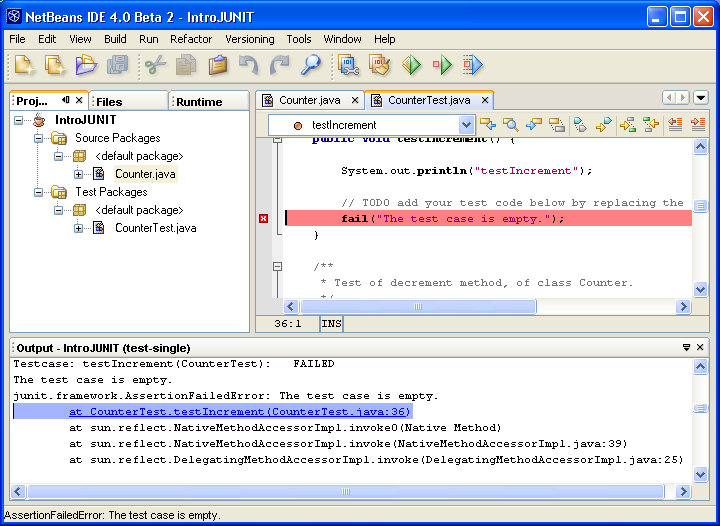720x526 pixels.
Task: Close the Projects panel tab
Action: pos(79,100)
